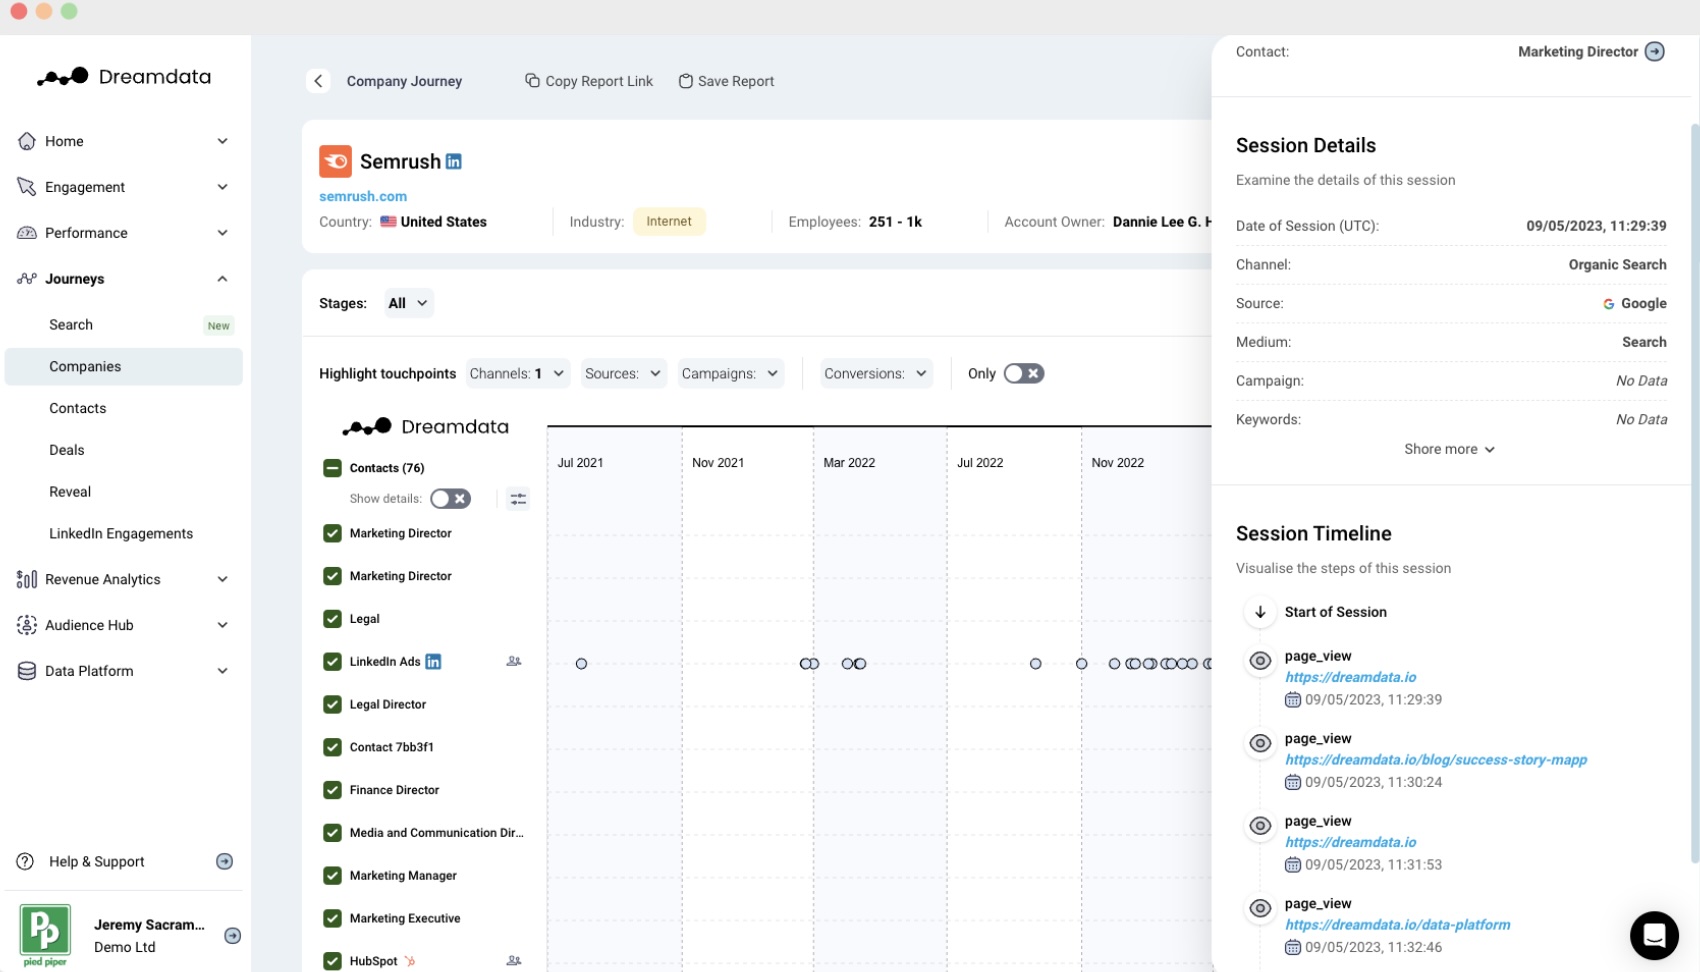Image resolution: width=1700 pixels, height=972 pixels.
Task: Click the Data Platform database icon
Action: pos(27,671)
